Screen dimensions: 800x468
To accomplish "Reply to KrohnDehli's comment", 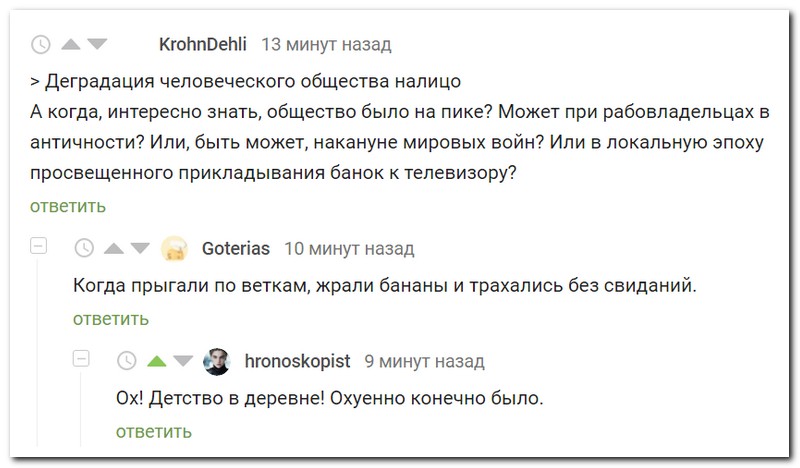I will 67,206.
